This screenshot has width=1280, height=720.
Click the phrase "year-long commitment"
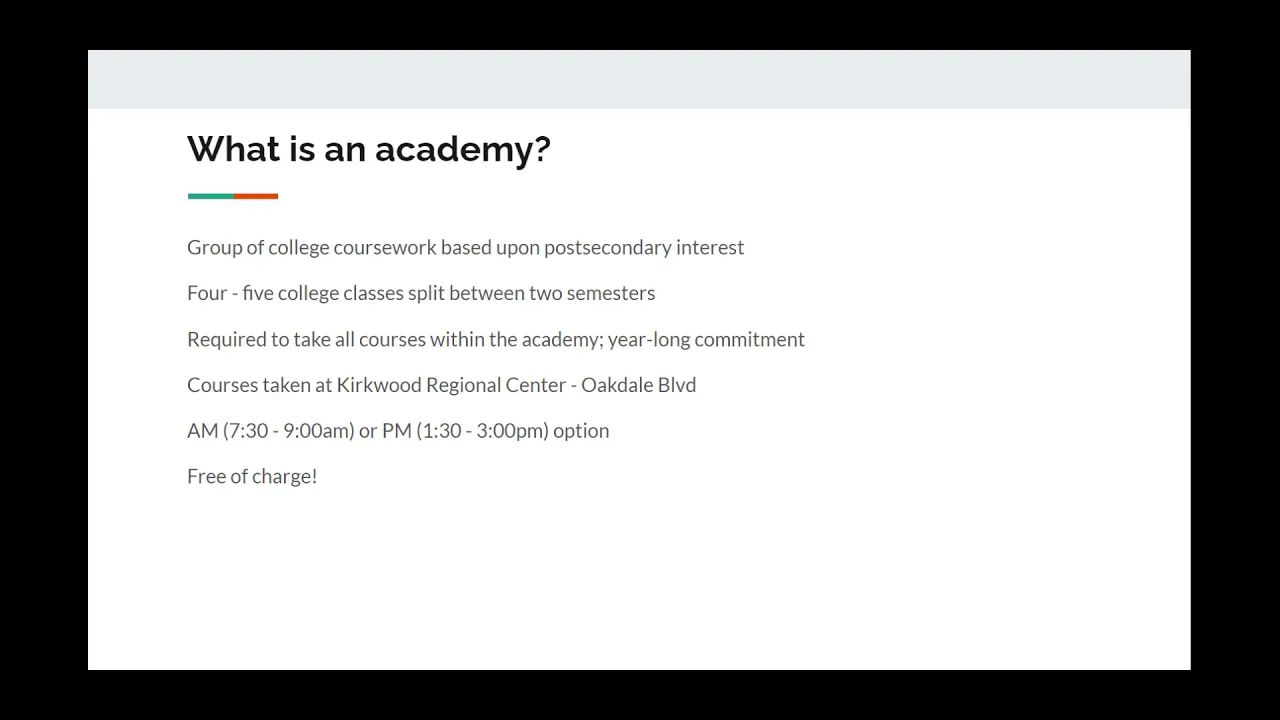pos(706,339)
